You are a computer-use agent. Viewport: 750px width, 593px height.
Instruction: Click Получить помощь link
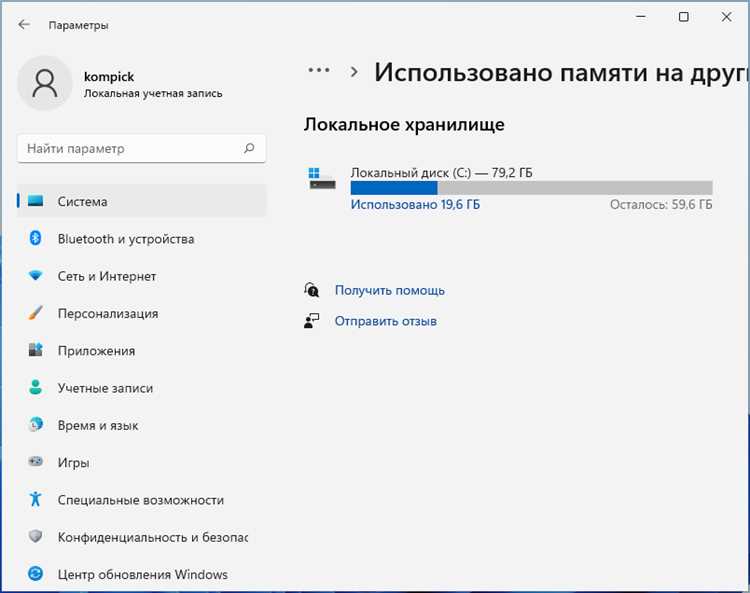(389, 290)
